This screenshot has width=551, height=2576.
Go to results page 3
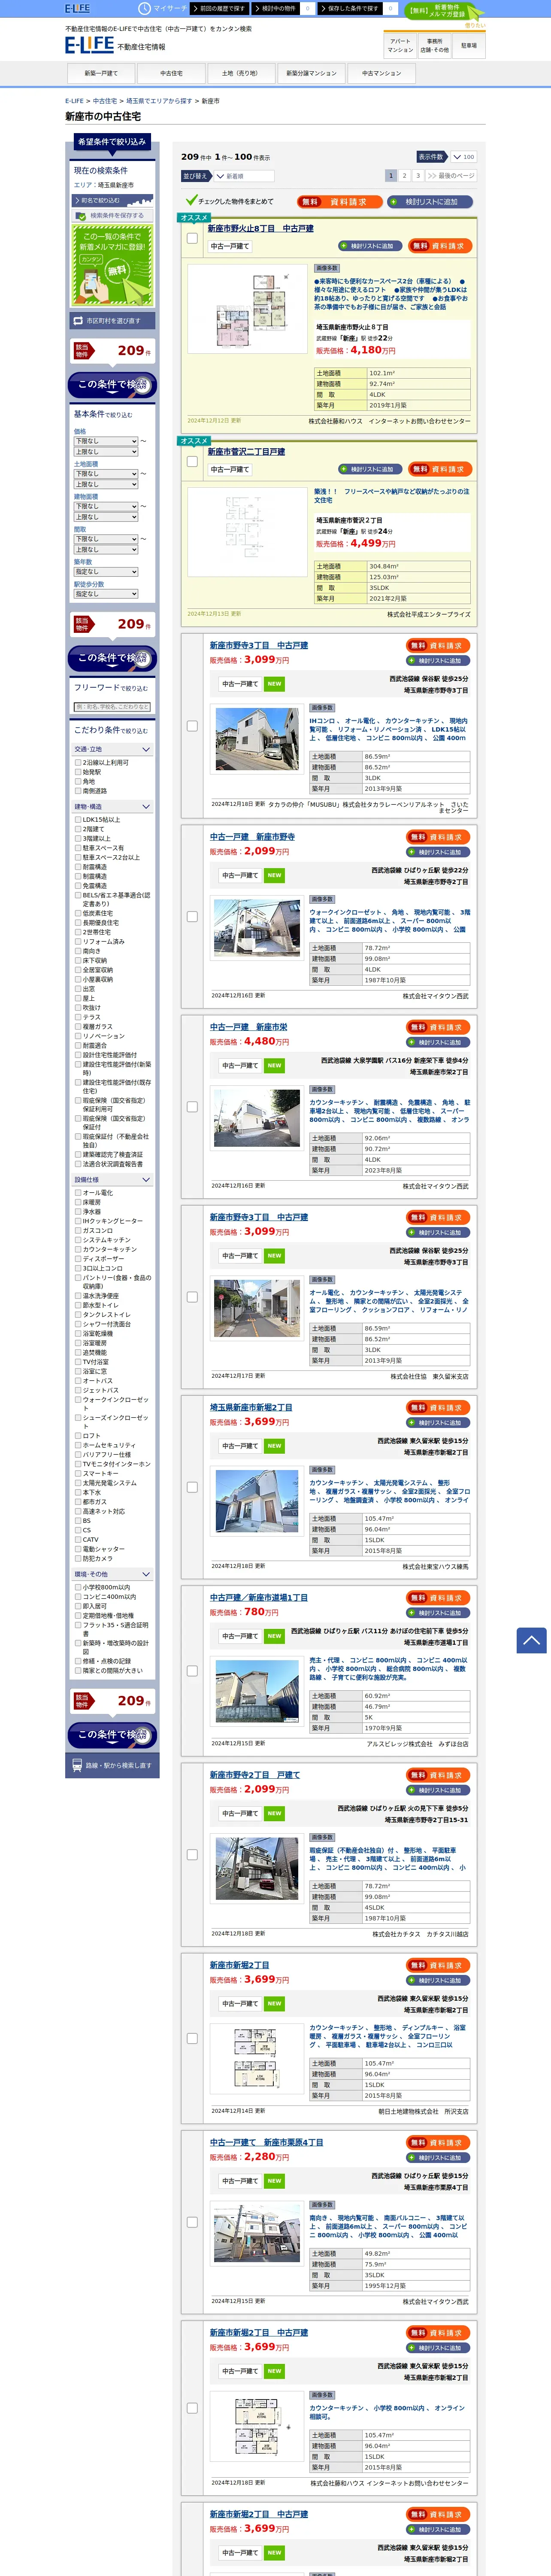click(x=418, y=175)
